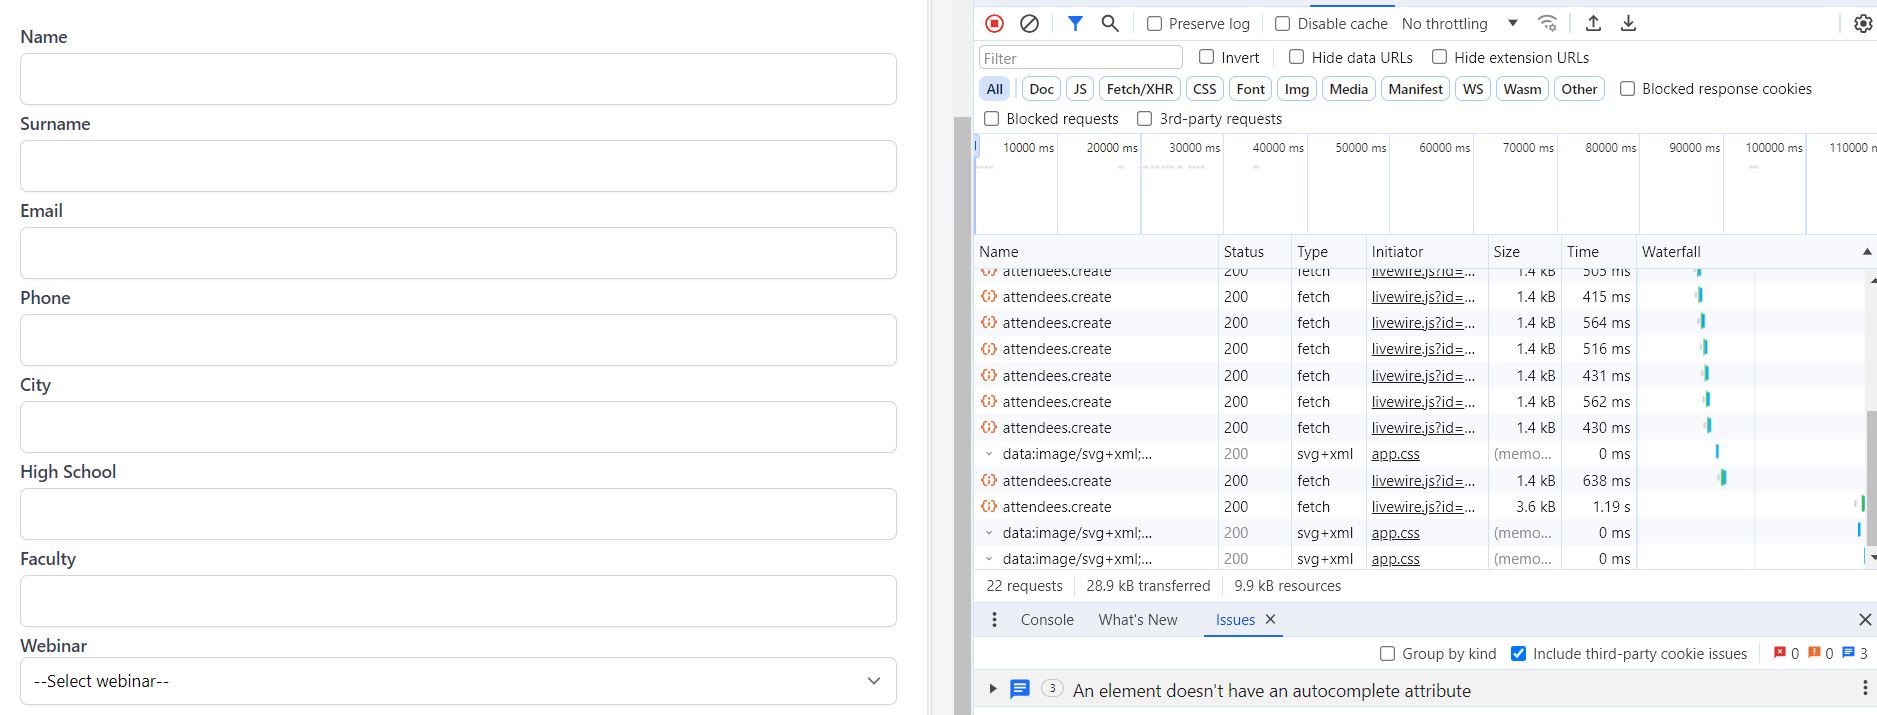1877x715 pixels.
Task: Click the import HAR file upload icon
Action: click(1594, 23)
